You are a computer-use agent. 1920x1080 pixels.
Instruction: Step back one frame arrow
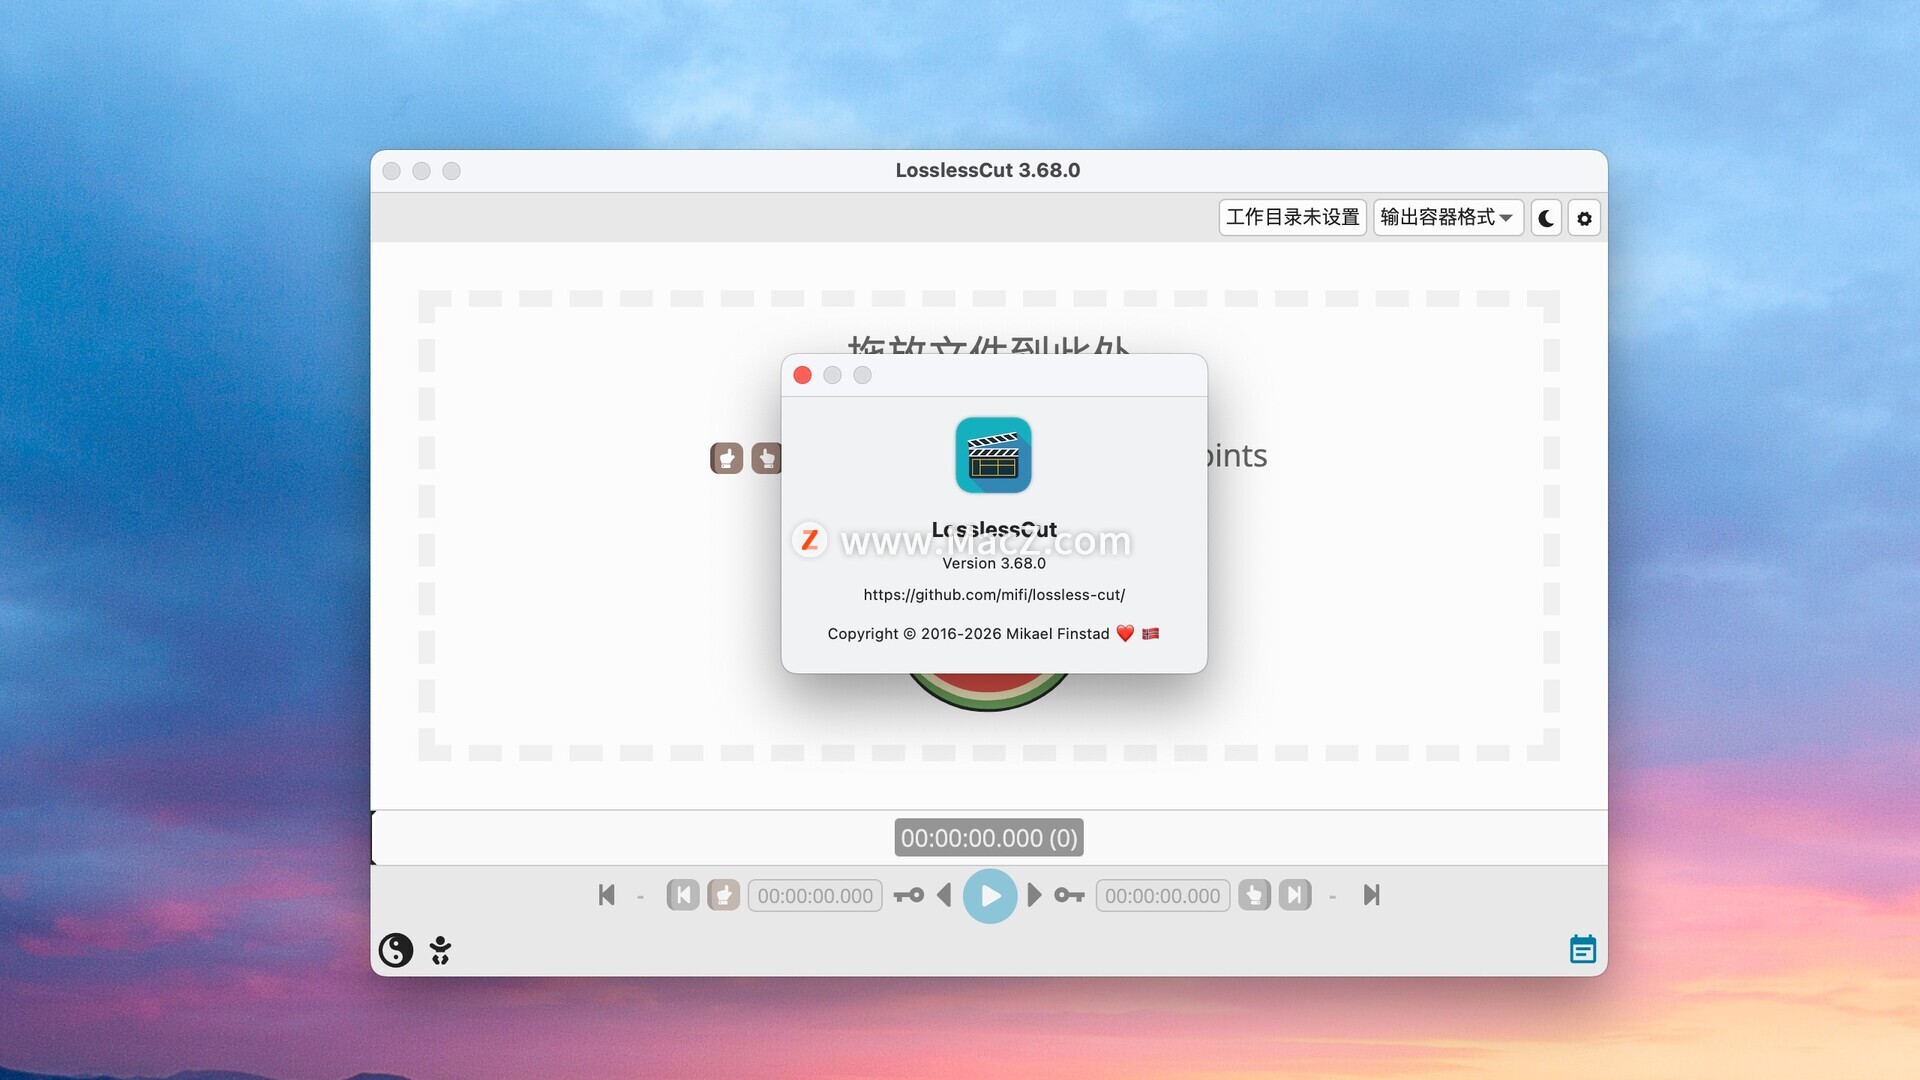tap(944, 895)
